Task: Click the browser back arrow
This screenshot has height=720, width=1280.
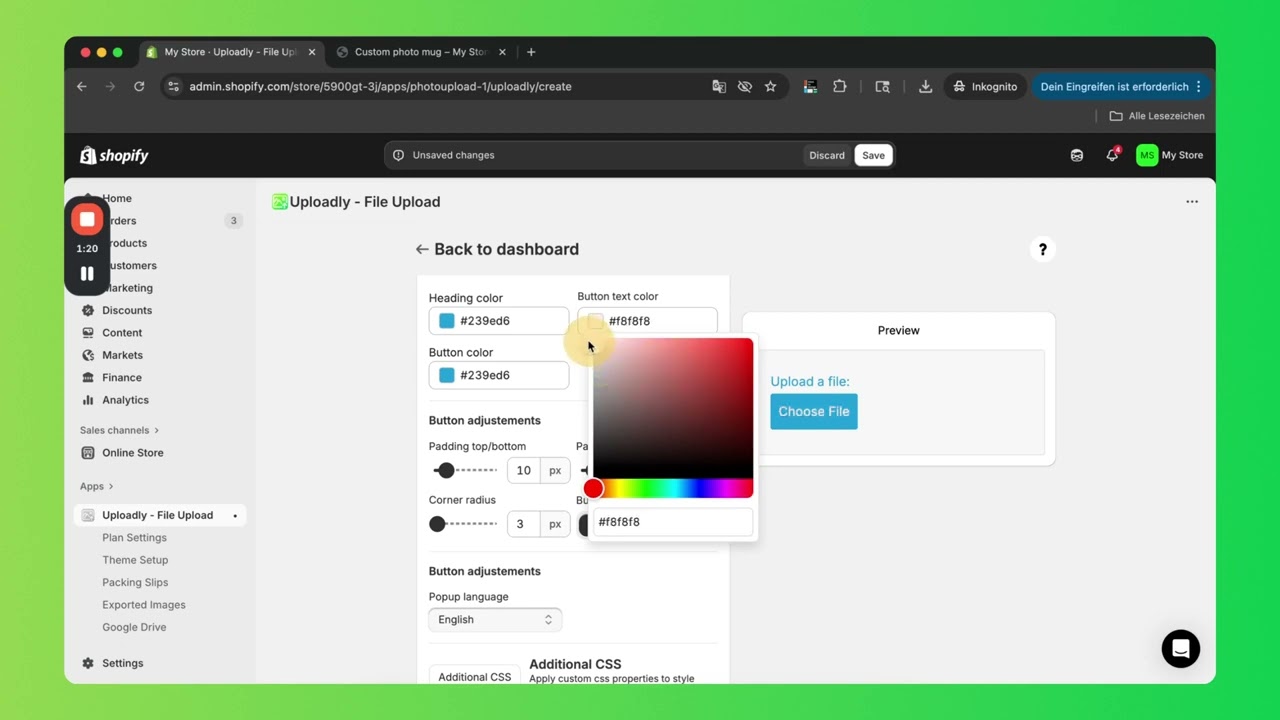Action: click(82, 87)
